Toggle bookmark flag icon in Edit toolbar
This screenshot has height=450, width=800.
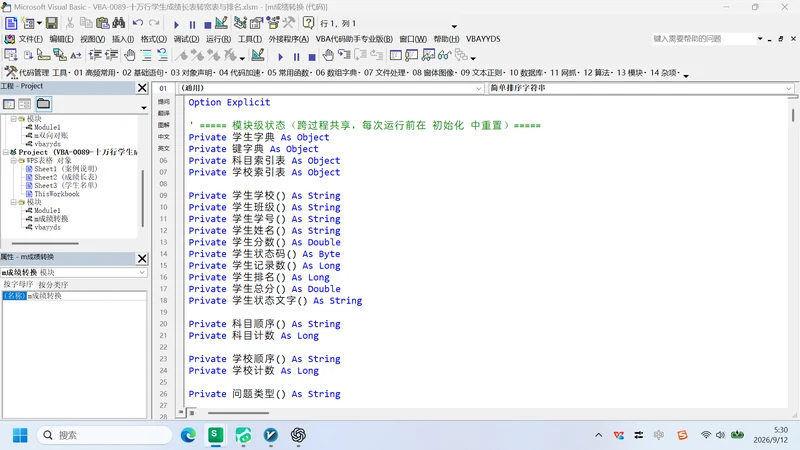(181, 55)
